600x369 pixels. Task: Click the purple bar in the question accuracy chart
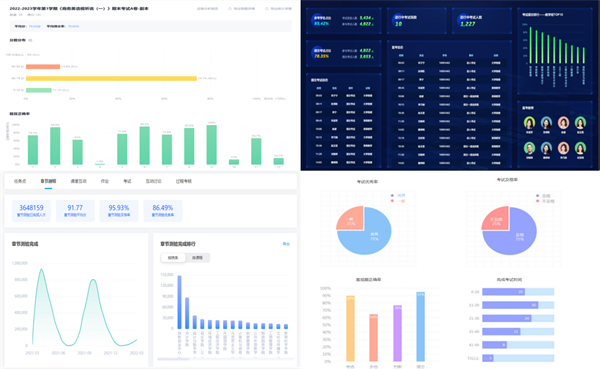[x=398, y=333]
